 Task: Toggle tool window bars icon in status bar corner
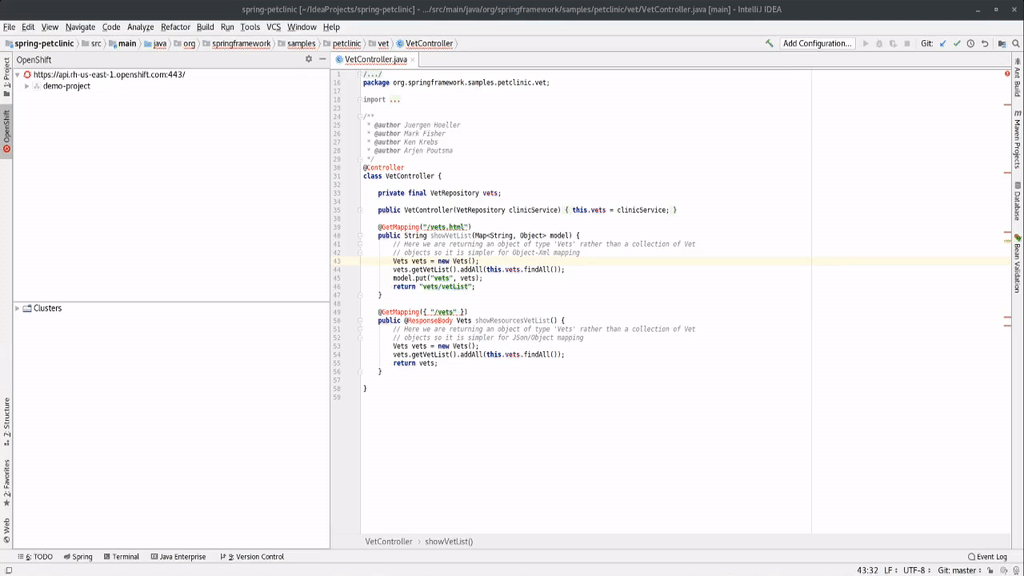8,570
